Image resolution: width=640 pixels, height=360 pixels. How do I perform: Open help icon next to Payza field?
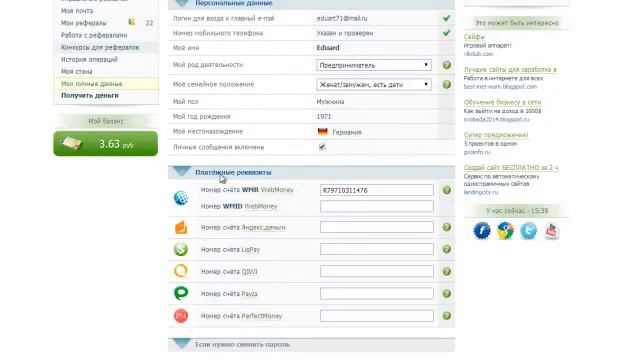tap(447, 293)
